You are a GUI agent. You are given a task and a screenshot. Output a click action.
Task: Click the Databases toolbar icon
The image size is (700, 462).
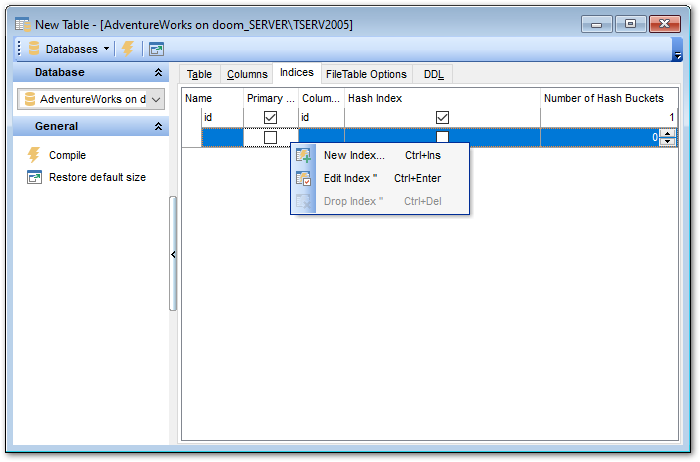pyautogui.click(x=34, y=48)
